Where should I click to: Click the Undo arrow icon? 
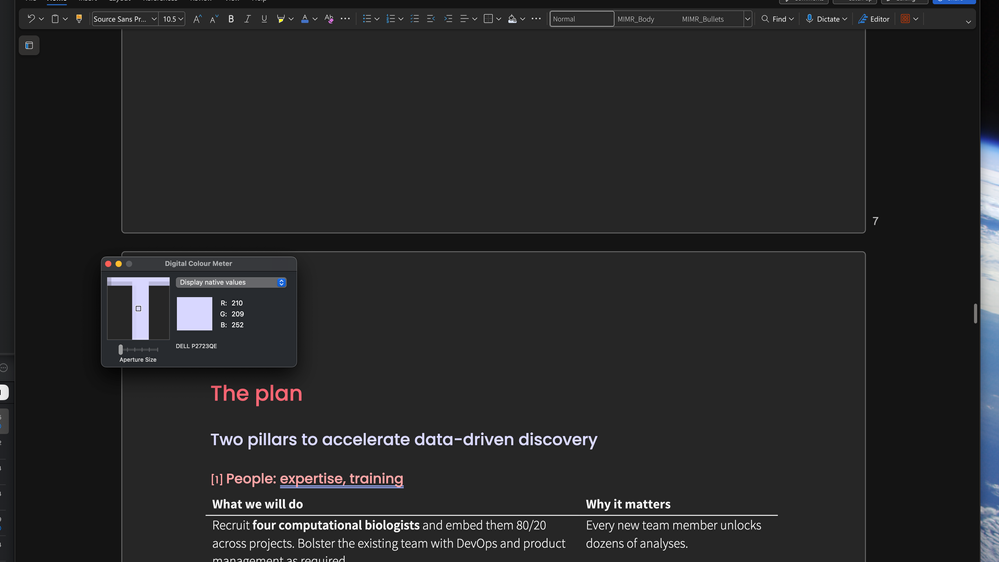[x=31, y=19]
